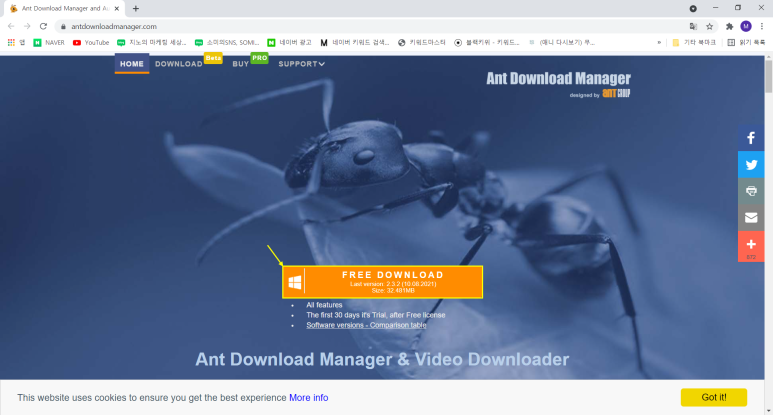The width and height of the screenshot is (773, 415).
Task: Click the browser forward arrow
Action: [x=27, y=26]
